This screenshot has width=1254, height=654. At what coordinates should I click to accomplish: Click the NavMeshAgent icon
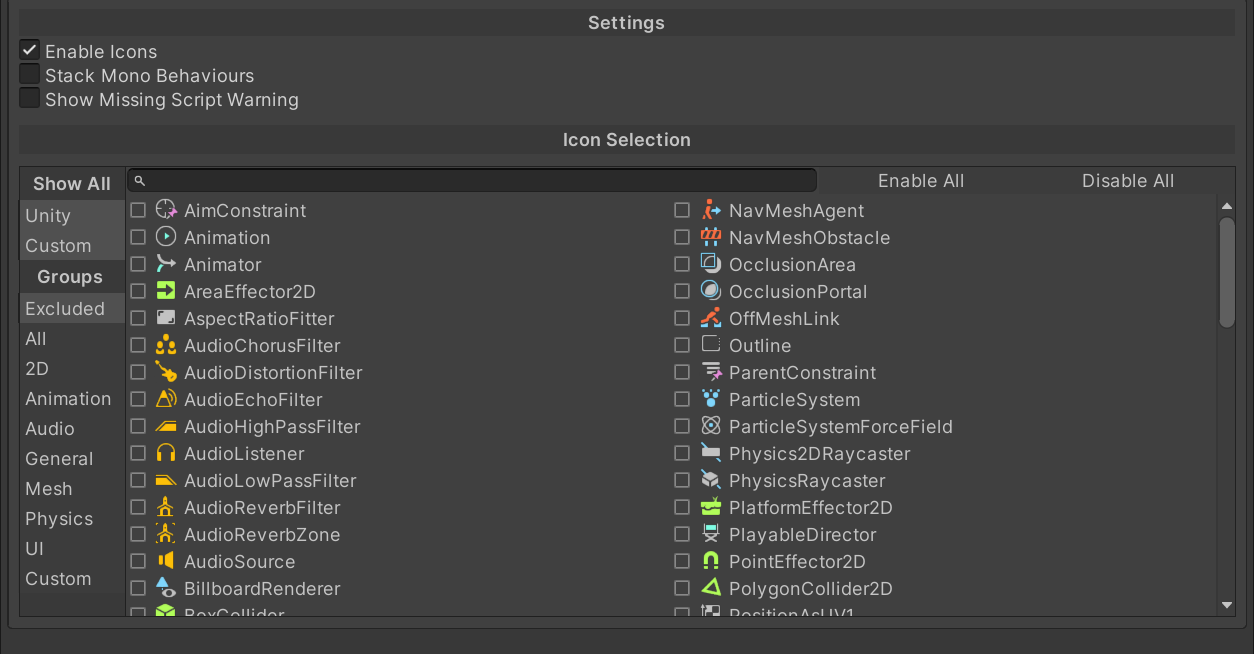click(x=711, y=211)
